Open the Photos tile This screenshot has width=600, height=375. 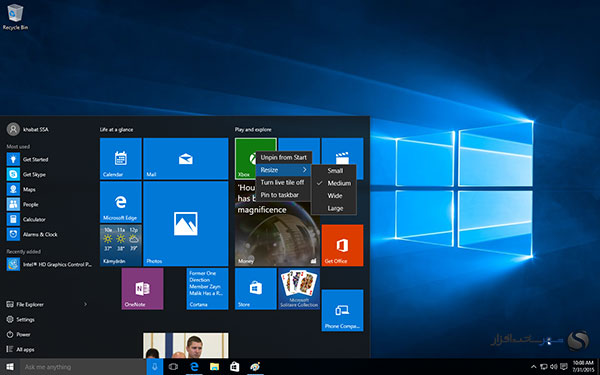pos(186,224)
